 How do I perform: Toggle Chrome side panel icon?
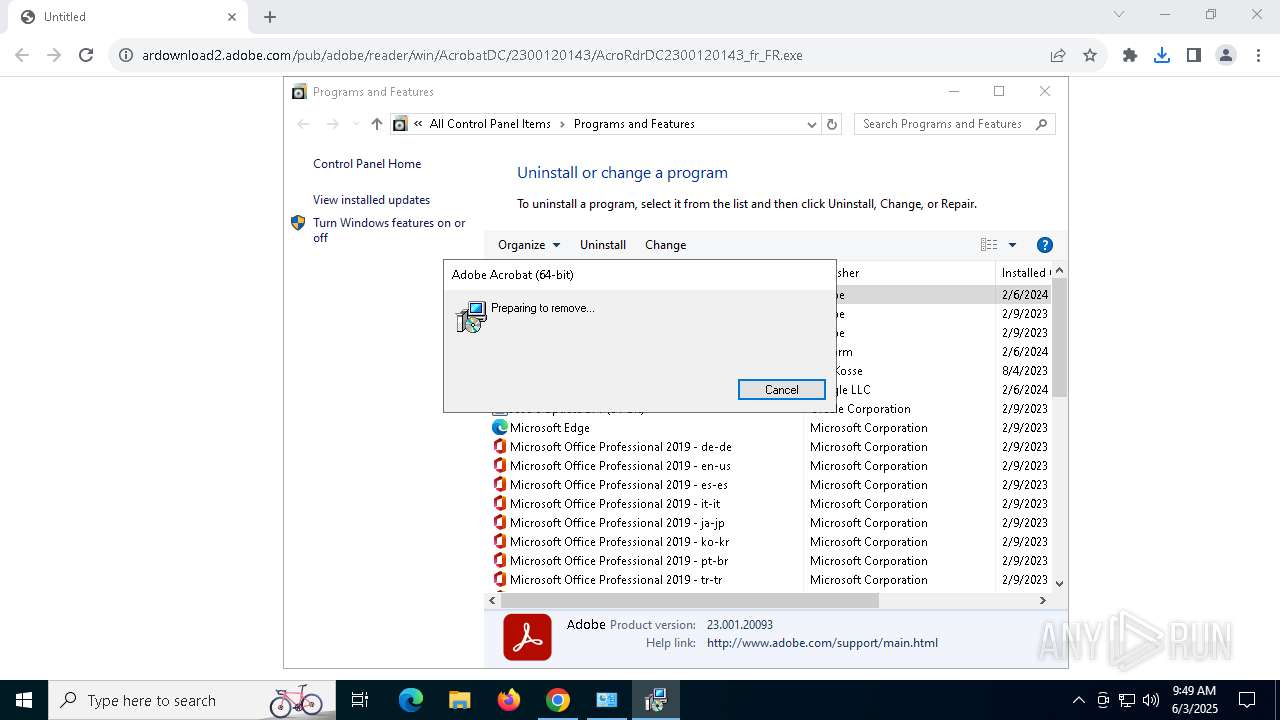coord(1194,55)
